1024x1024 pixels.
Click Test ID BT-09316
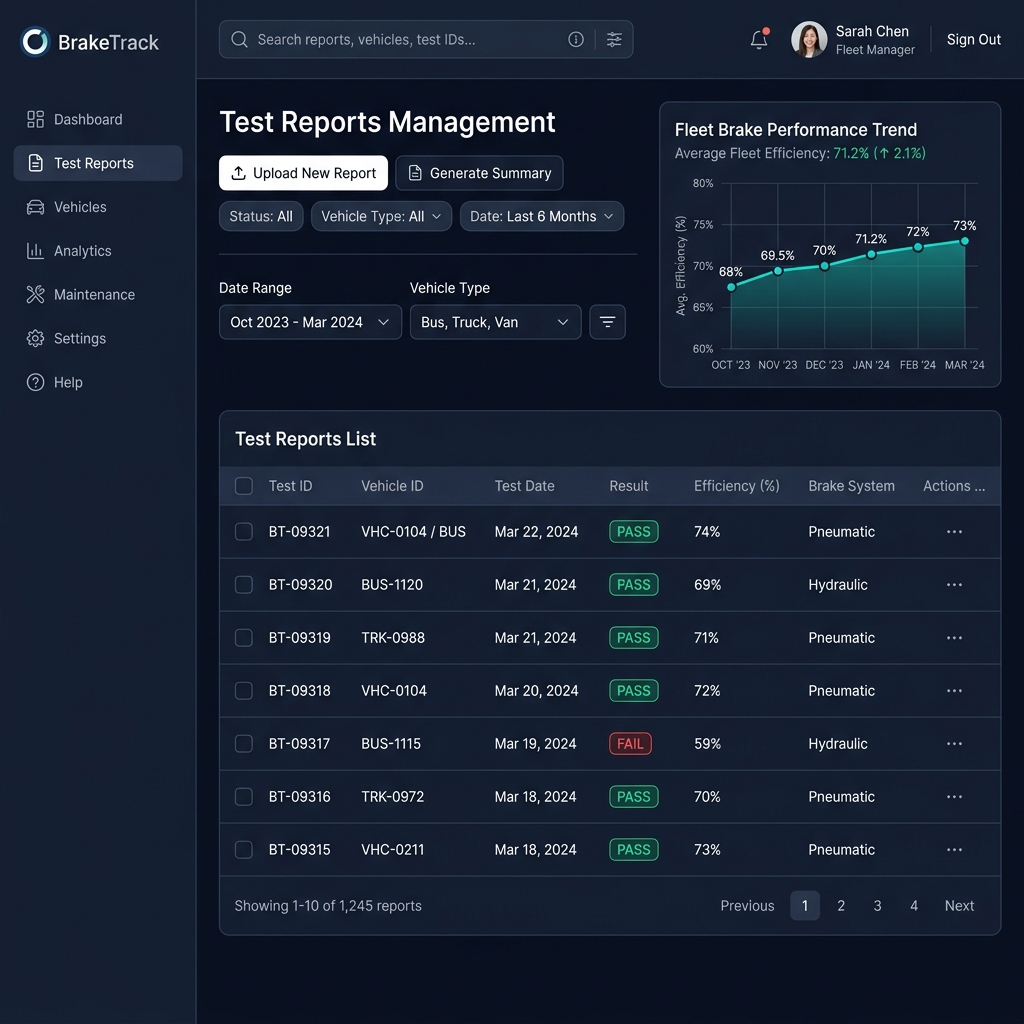point(300,797)
